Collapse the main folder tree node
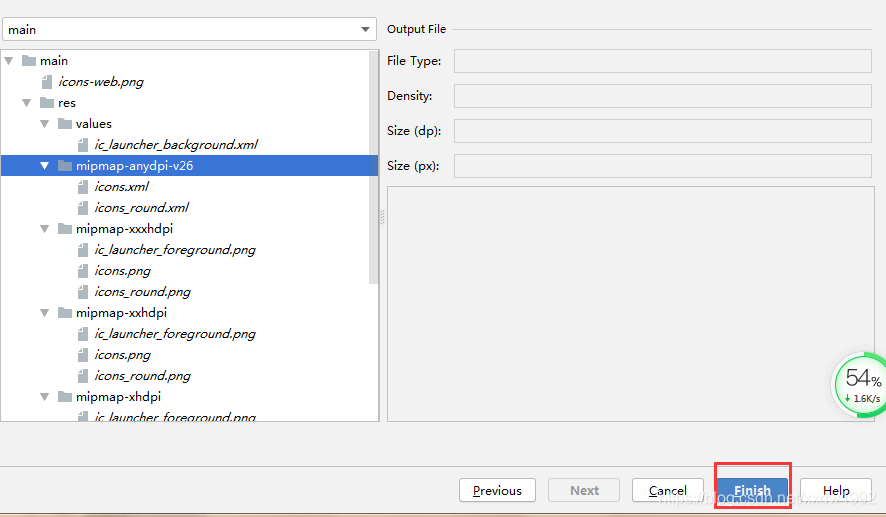The width and height of the screenshot is (886, 517). click(x=9, y=61)
